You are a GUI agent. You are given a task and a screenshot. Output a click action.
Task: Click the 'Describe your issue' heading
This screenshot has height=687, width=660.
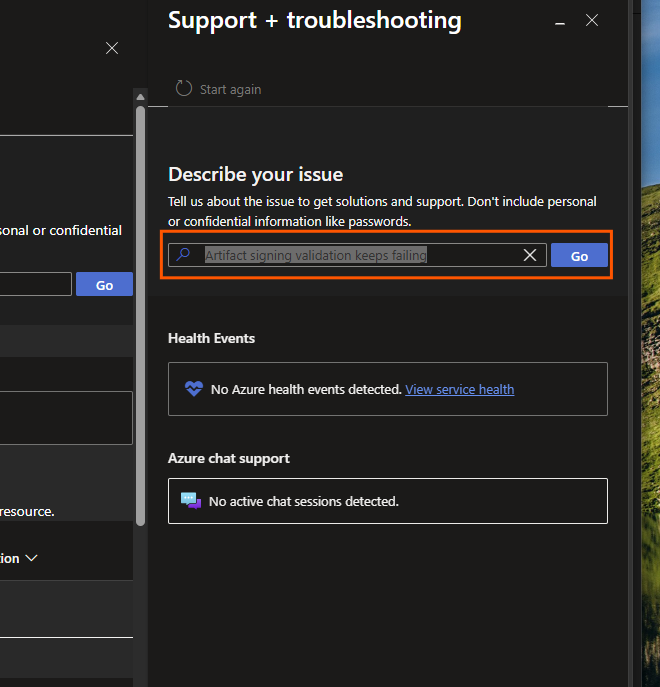(x=255, y=174)
